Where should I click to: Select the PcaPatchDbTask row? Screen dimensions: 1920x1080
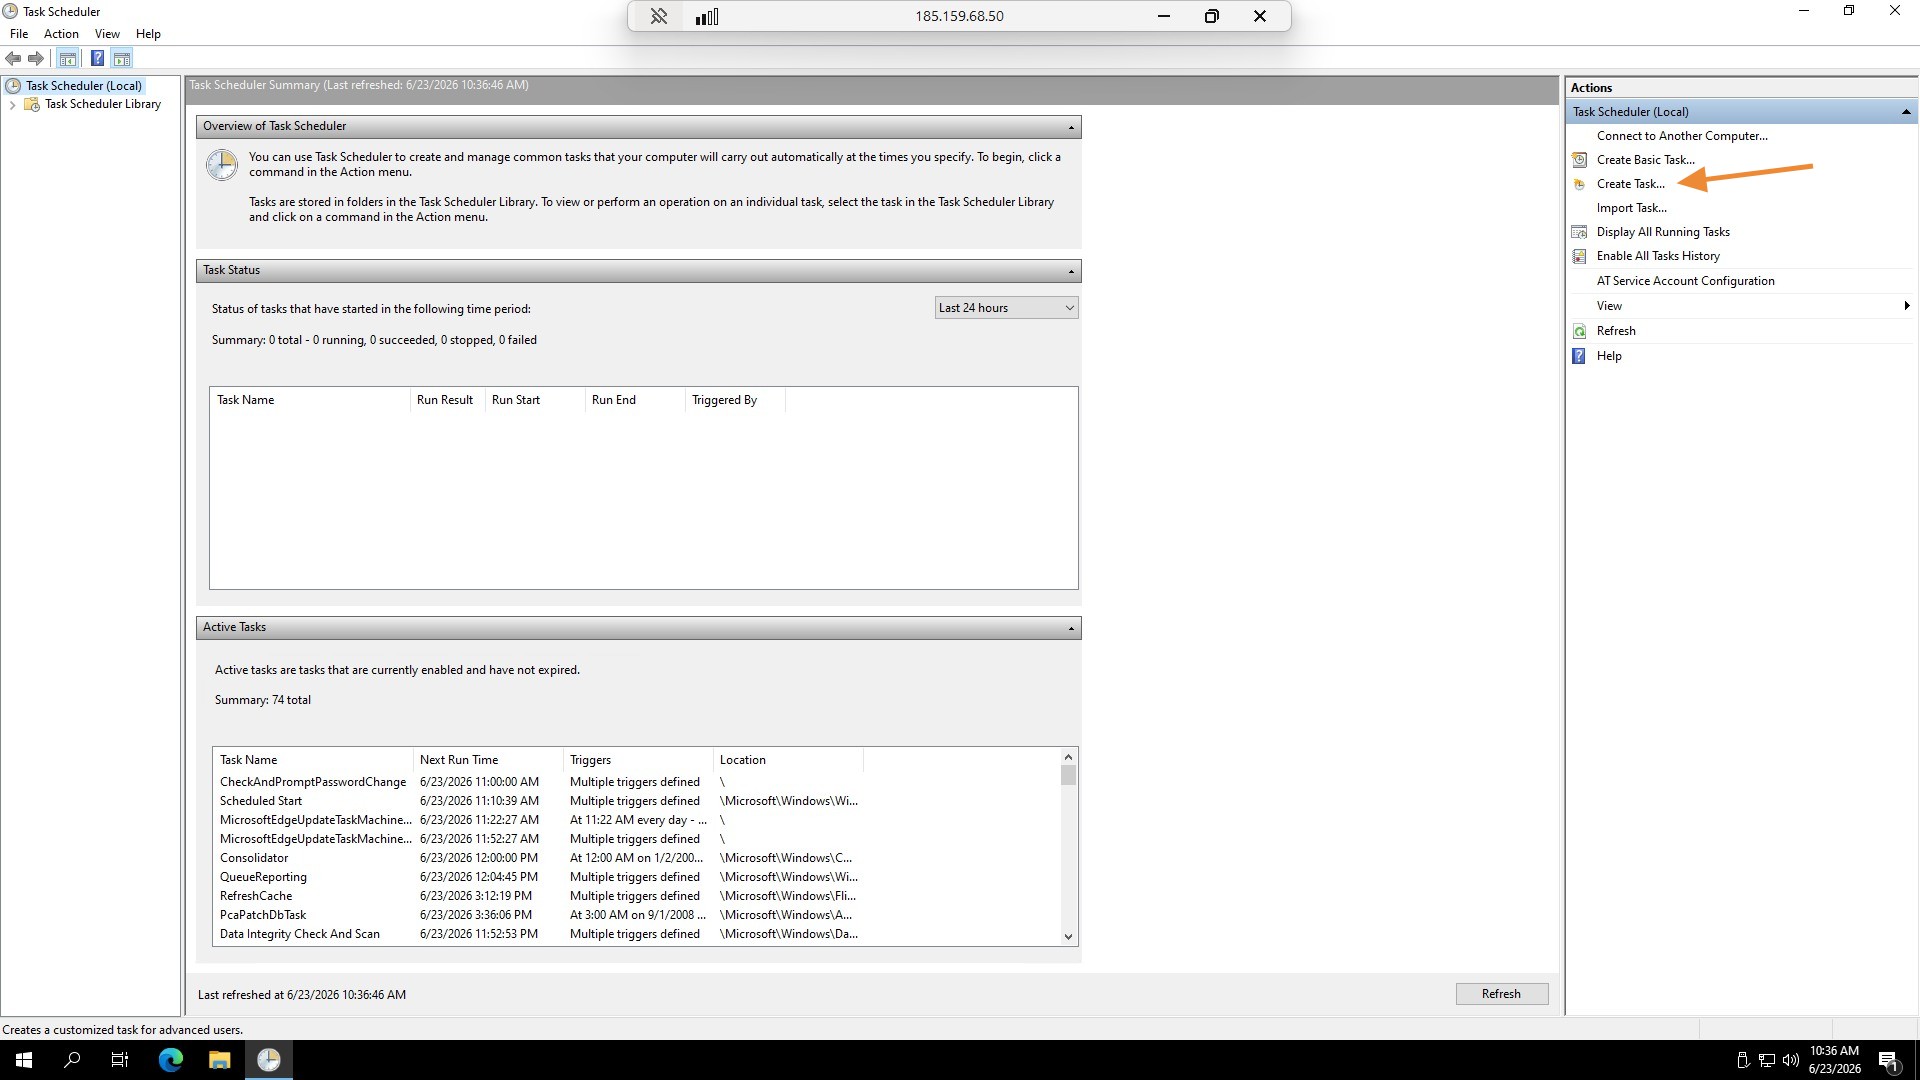pos(538,915)
